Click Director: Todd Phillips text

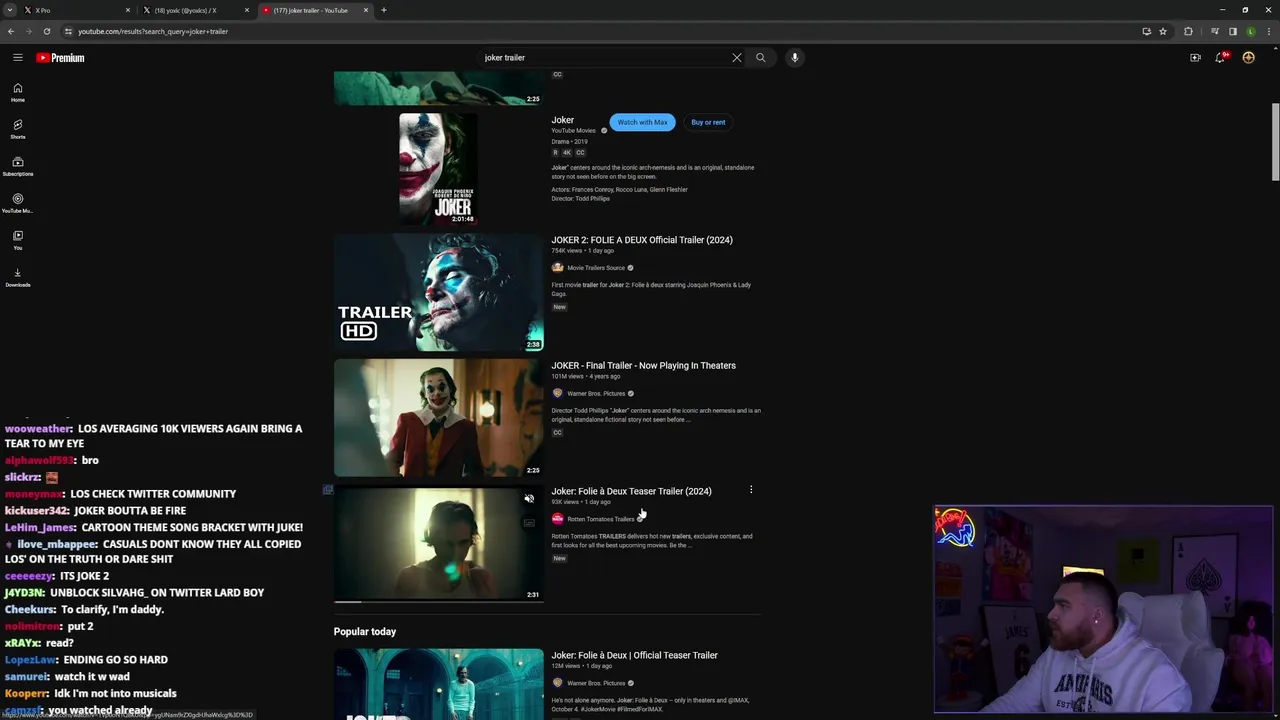[x=580, y=199]
